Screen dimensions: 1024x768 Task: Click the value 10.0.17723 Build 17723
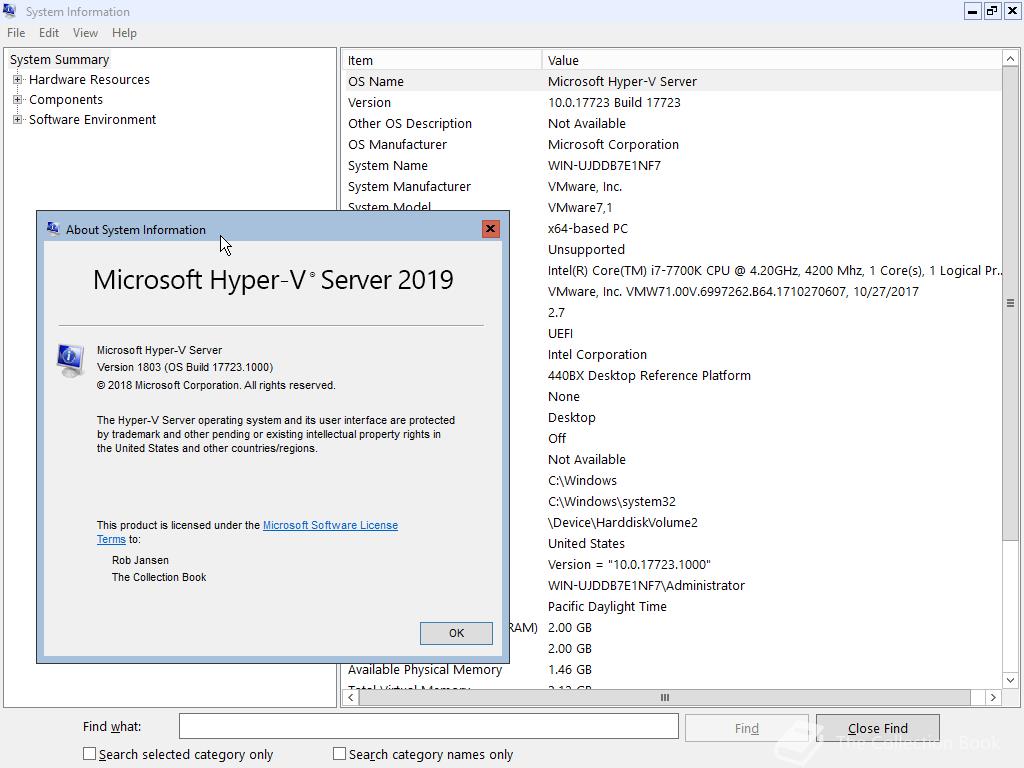click(x=614, y=103)
